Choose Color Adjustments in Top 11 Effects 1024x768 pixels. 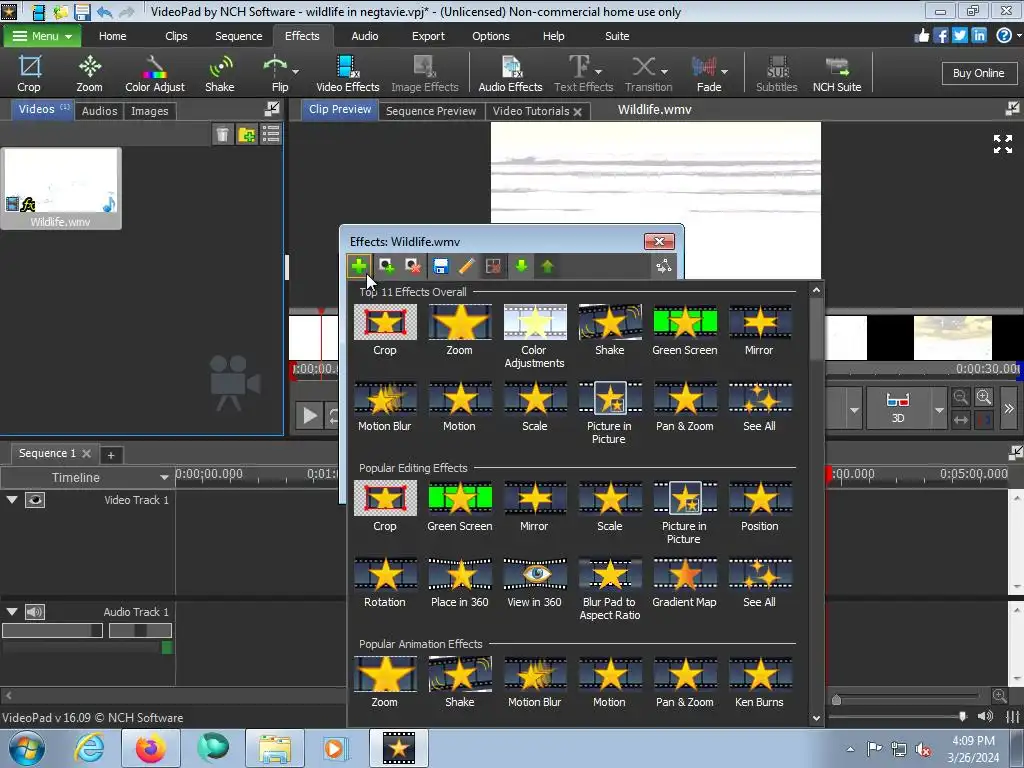(534, 336)
